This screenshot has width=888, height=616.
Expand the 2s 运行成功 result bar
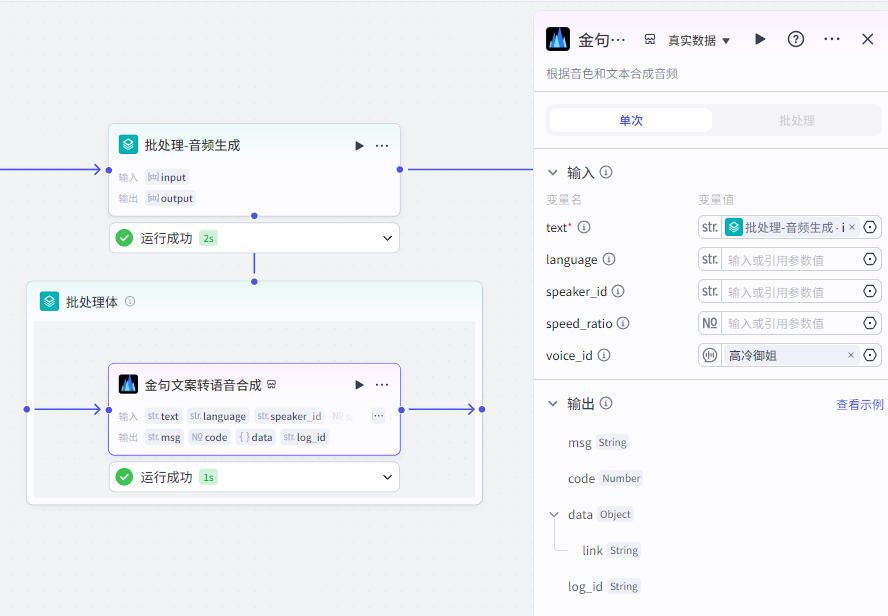pyautogui.click(x=387, y=238)
